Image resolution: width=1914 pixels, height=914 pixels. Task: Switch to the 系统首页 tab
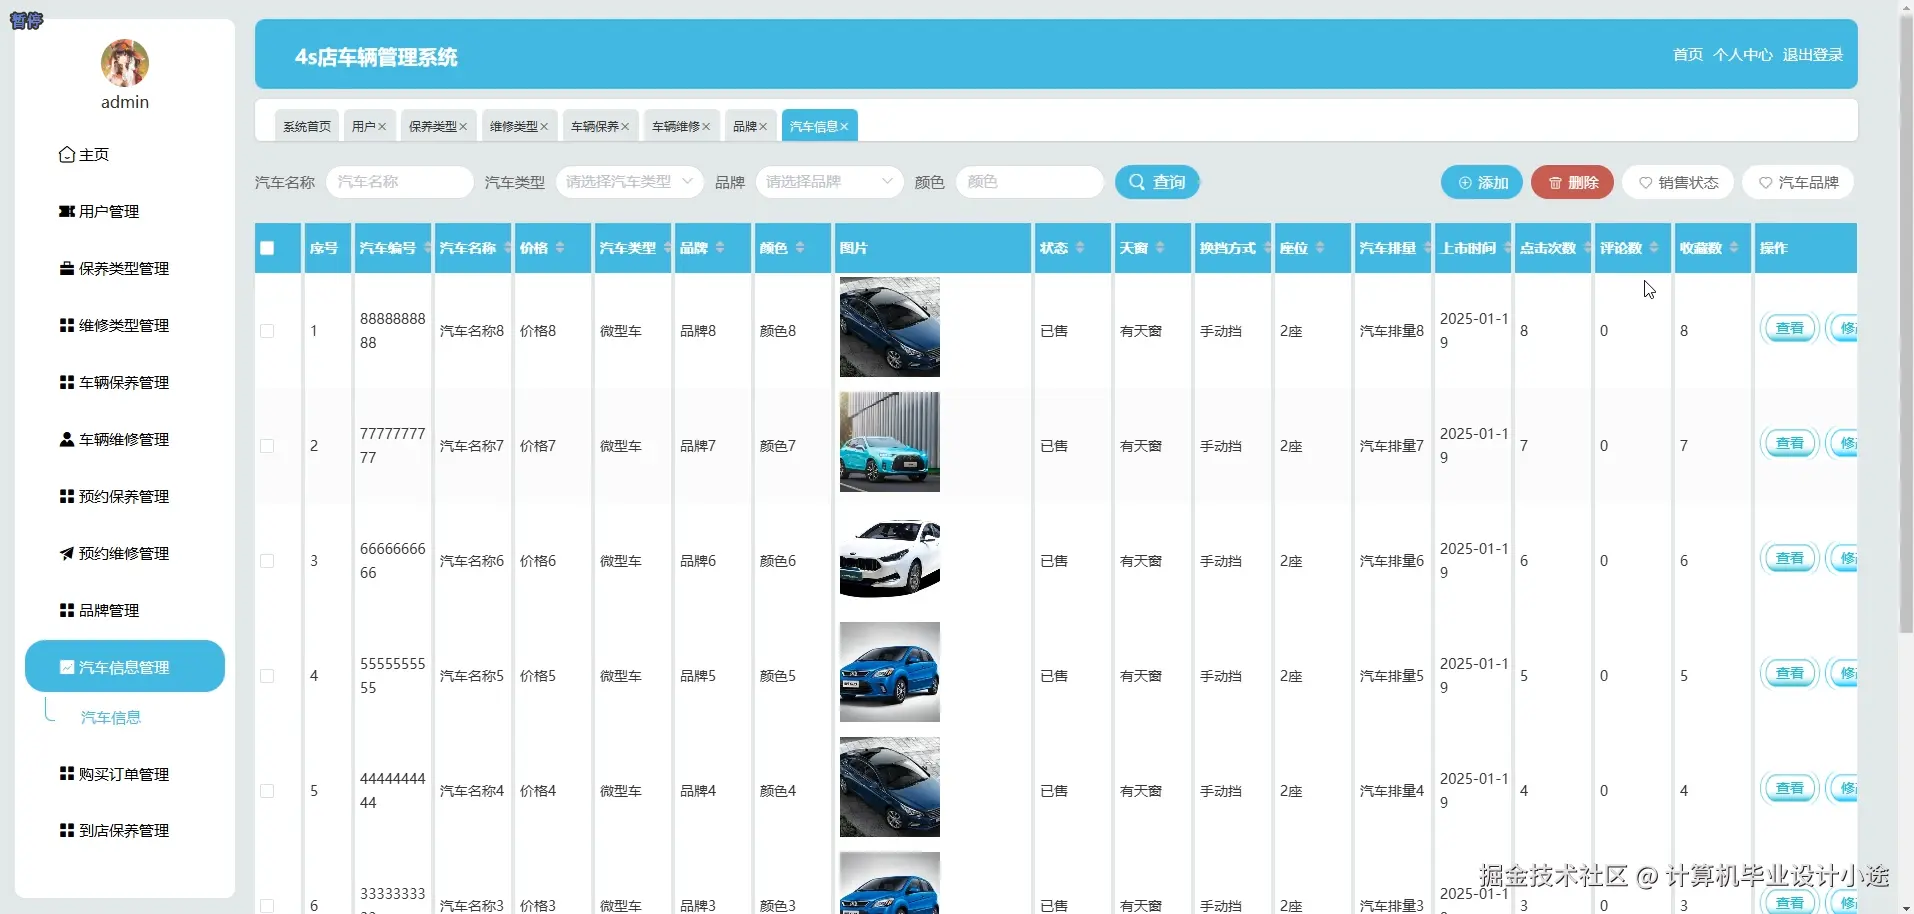coord(307,126)
